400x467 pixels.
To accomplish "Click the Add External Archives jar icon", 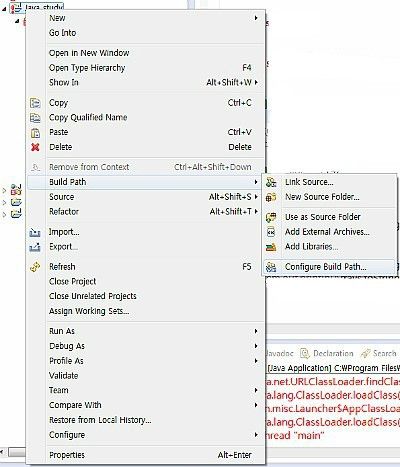I will coord(271,232).
